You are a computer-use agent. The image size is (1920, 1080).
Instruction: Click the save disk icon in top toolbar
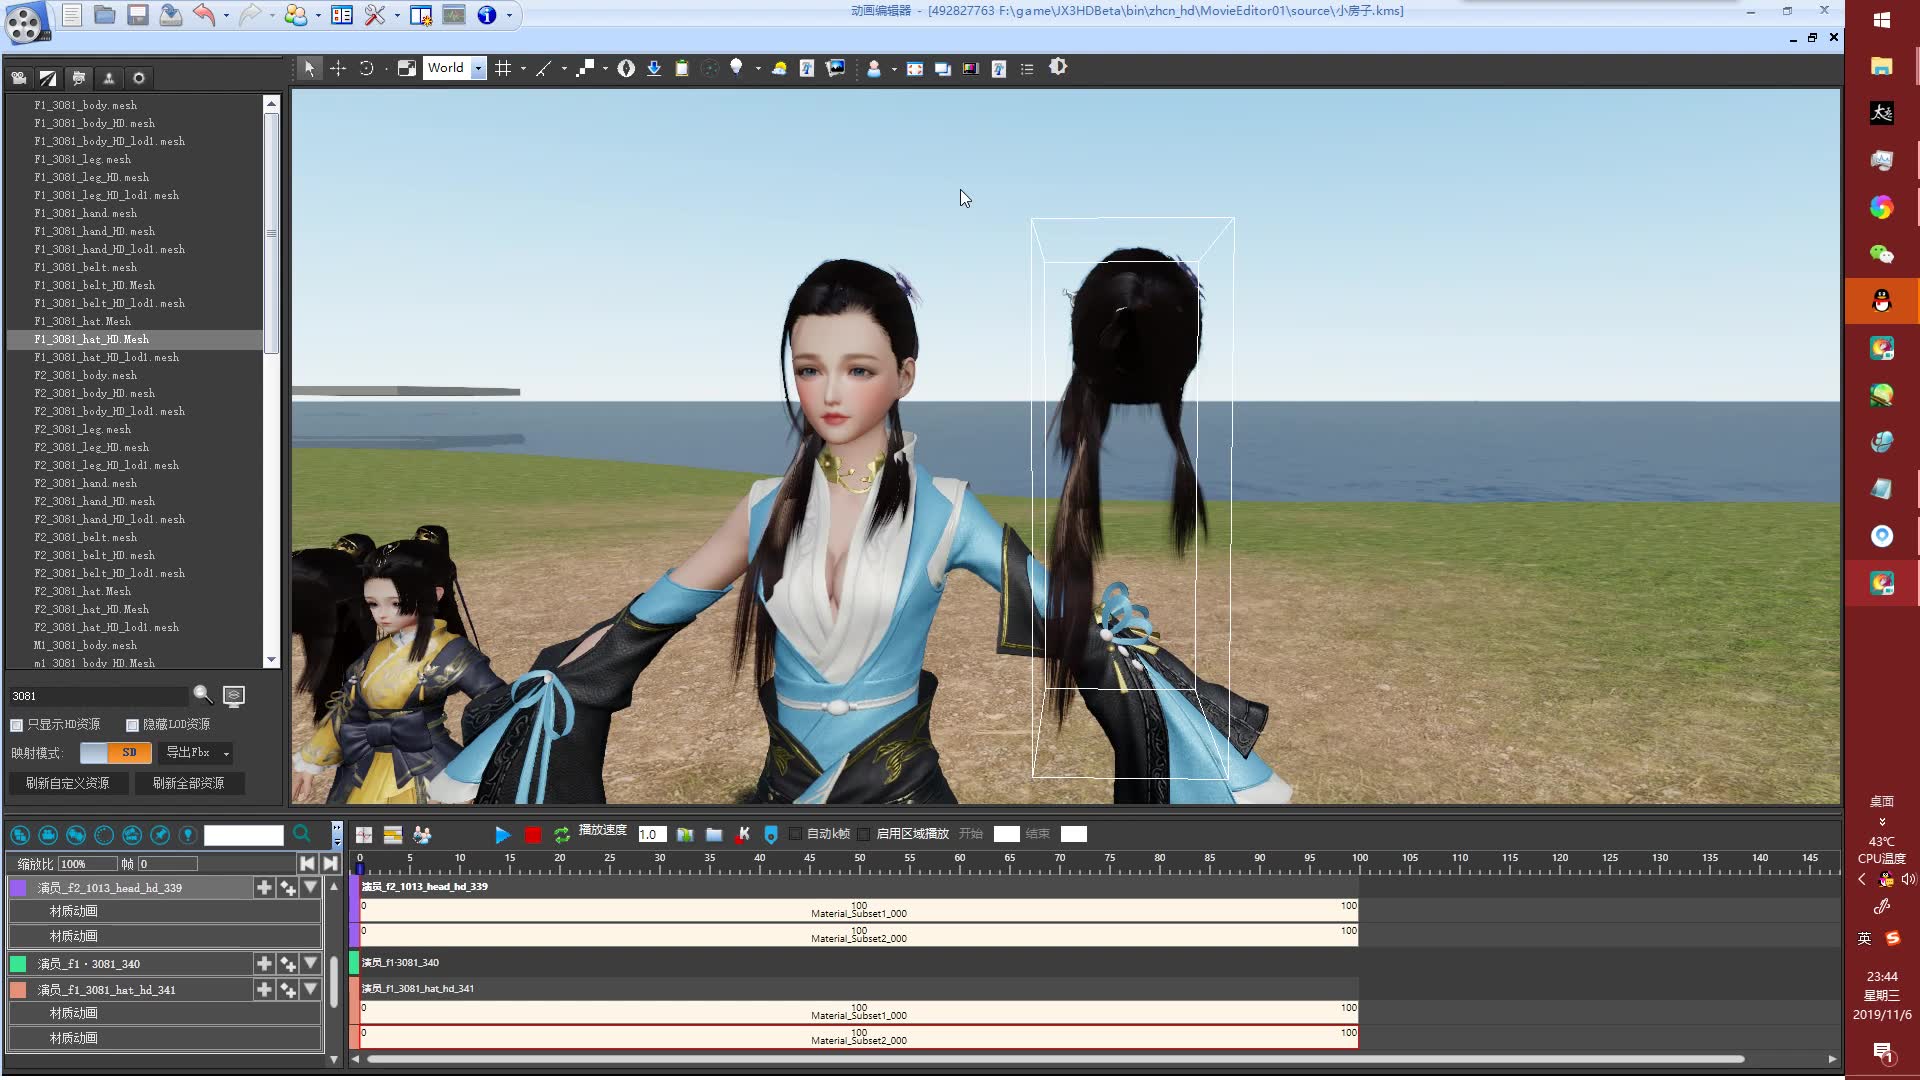tap(138, 15)
